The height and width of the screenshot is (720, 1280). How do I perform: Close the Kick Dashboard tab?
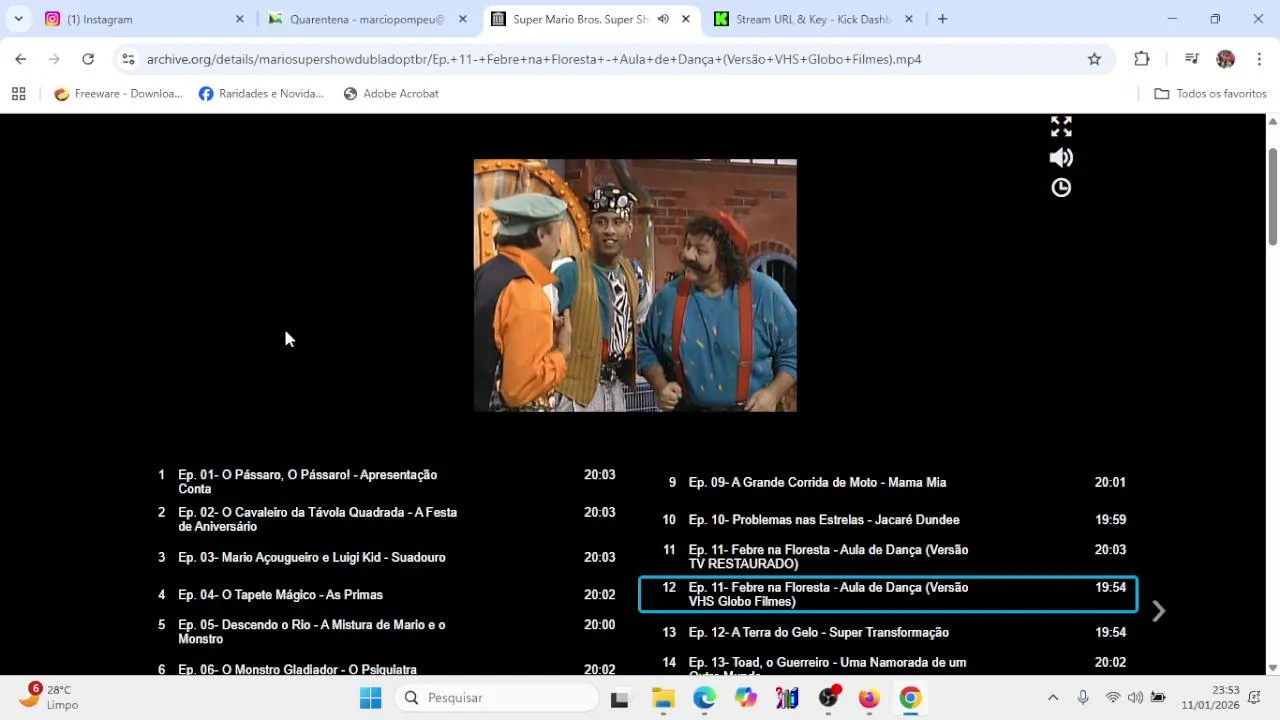(x=908, y=19)
